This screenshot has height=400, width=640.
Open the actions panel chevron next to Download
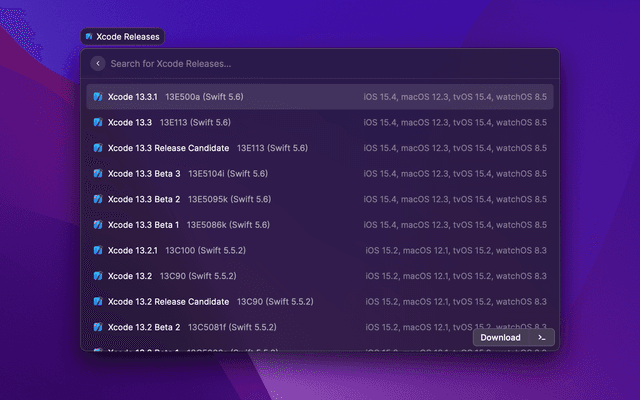[x=541, y=338]
